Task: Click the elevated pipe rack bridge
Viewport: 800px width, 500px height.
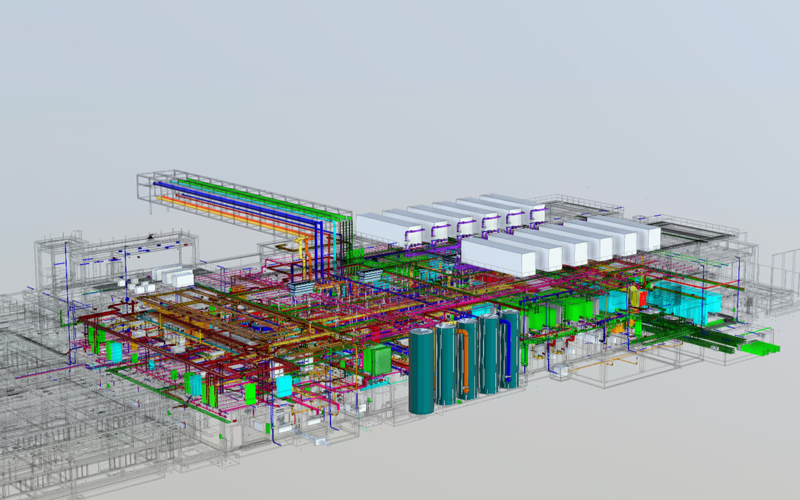Action: point(250,205)
